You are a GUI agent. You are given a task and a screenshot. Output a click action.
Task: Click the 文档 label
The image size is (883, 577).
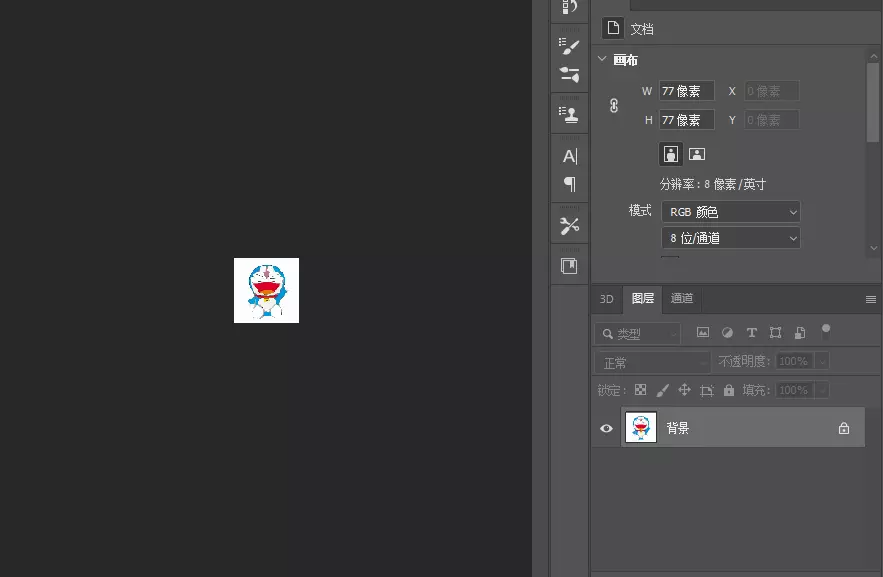pyautogui.click(x=642, y=29)
